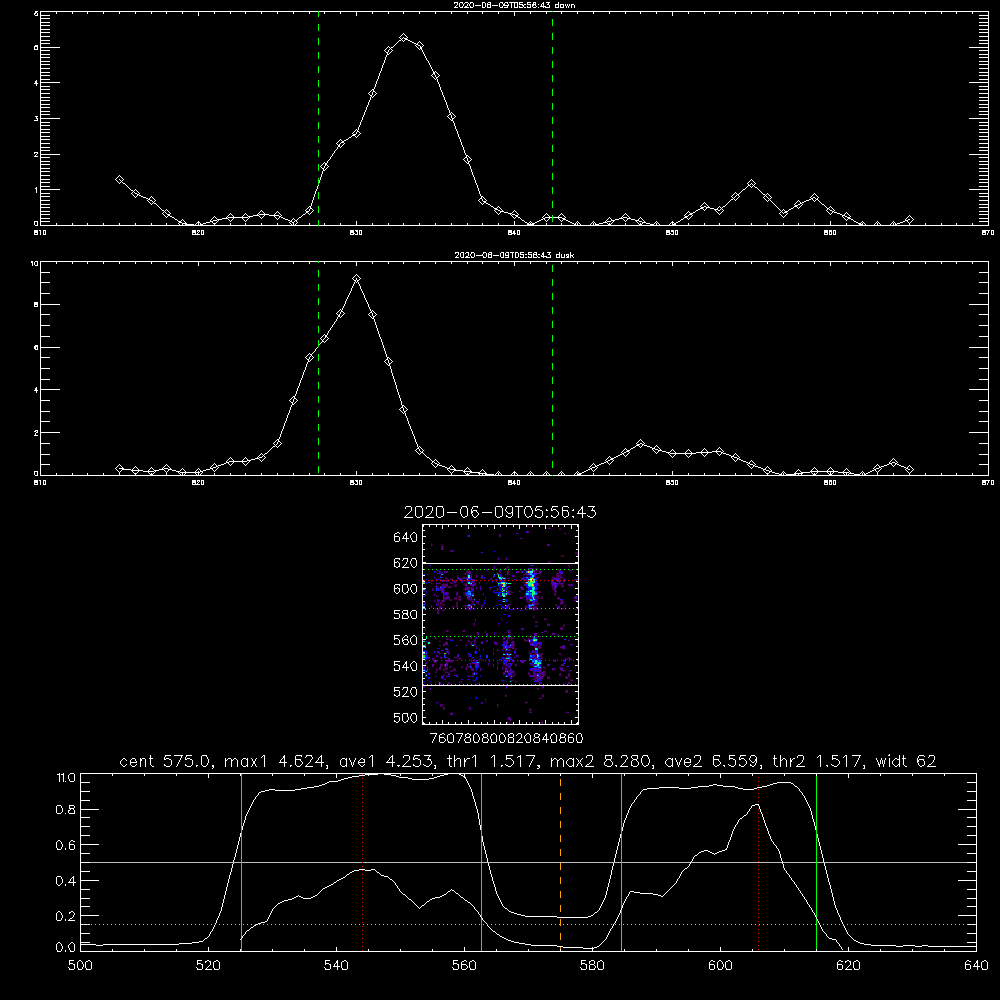The height and width of the screenshot is (1000, 1000).
Task: Click the 'max2 8.280' value in bottom plot title
Action: point(599,761)
